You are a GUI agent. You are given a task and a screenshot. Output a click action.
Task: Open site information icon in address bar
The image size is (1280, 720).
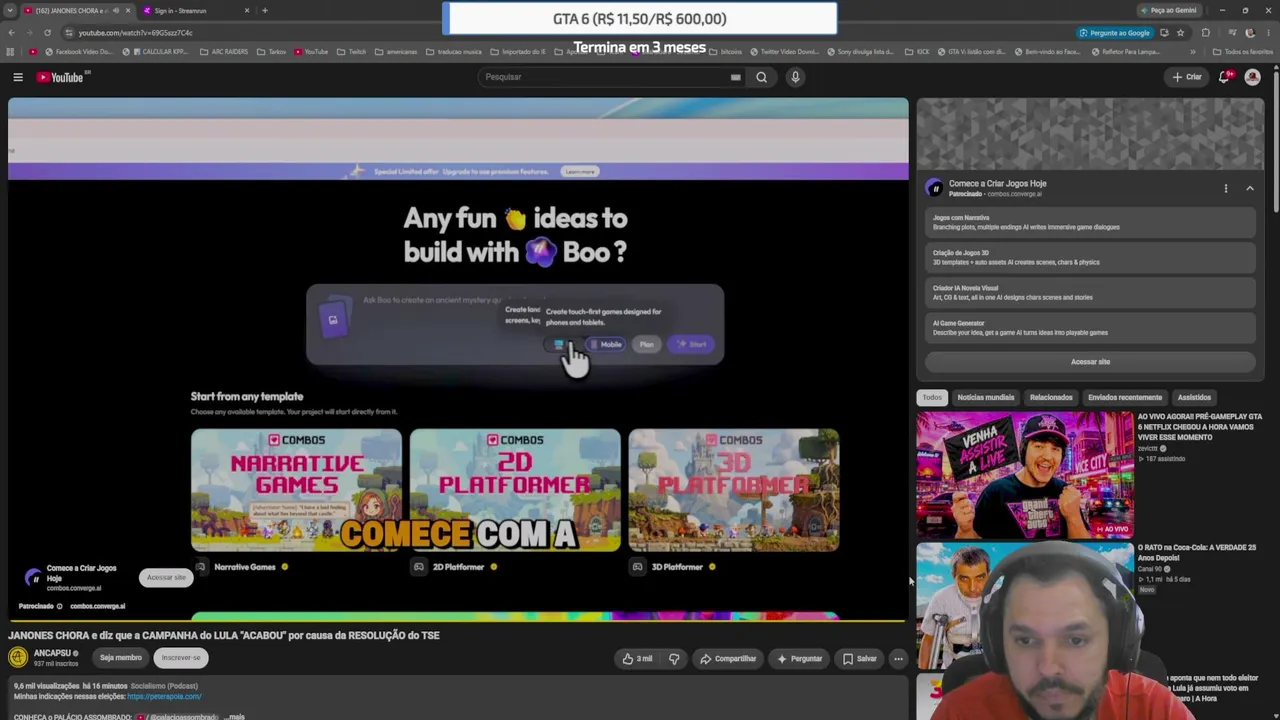69,33
